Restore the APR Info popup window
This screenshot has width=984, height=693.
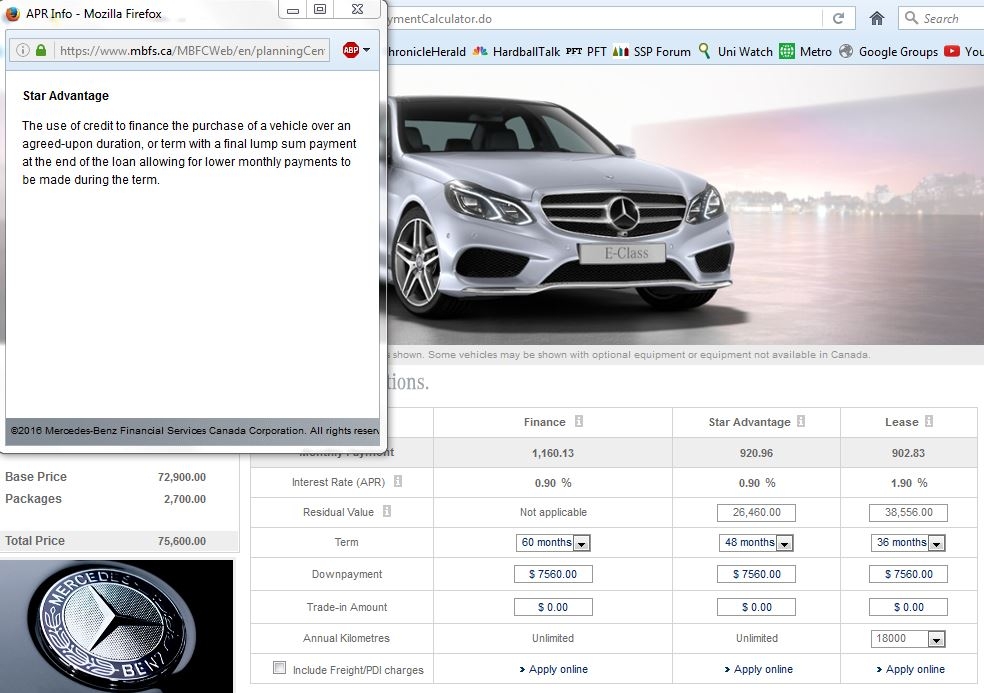319,9
